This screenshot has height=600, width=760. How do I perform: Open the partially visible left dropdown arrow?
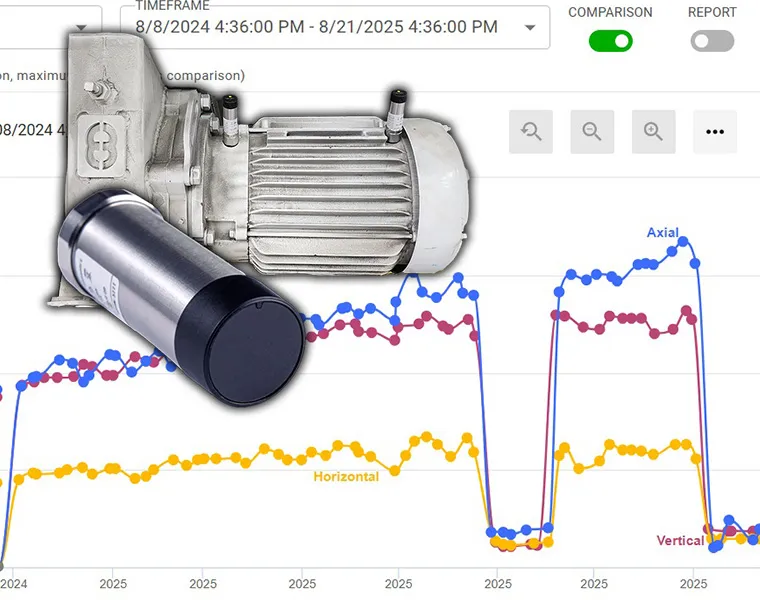coord(81,28)
